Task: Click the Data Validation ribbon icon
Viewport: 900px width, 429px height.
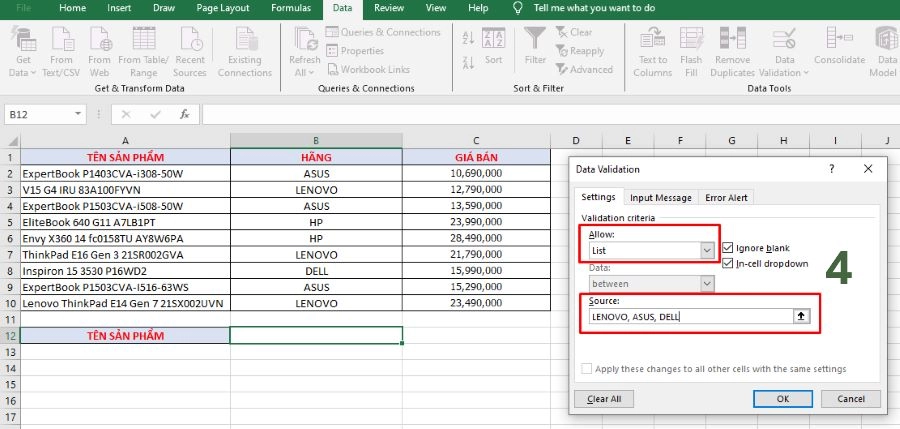Action: tap(784, 39)
